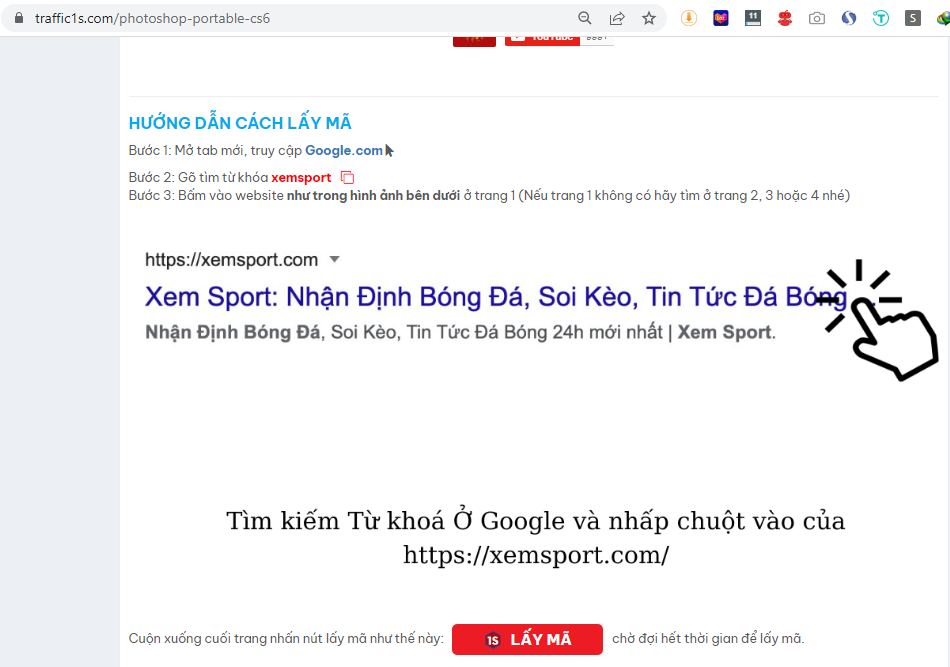Click the red LẤY MÃ button
This screenshot has height=667, width=950.
pyautogui.click(x=527, y=639)
